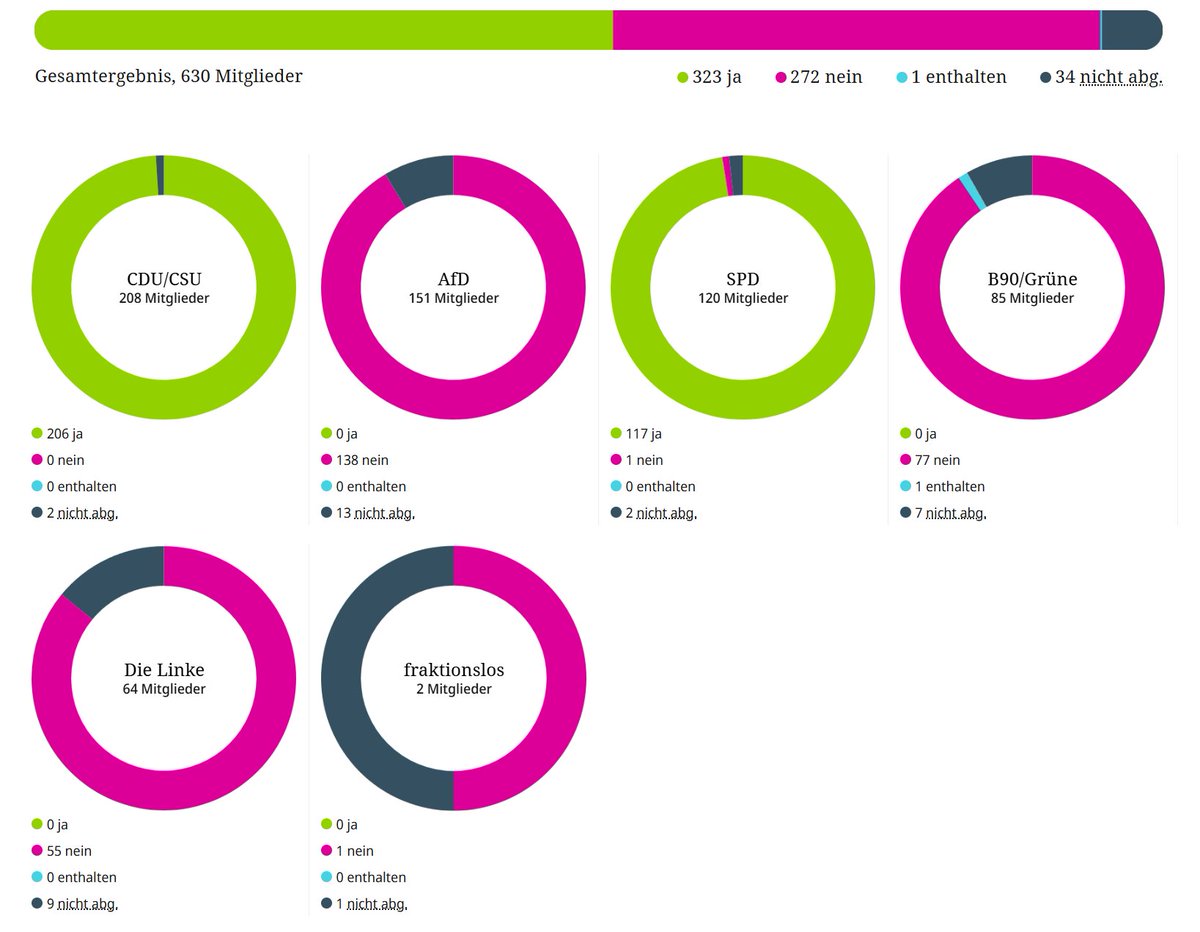Click the 'AfD' donut chart label

pyautogui.click(x=453, y=279)
